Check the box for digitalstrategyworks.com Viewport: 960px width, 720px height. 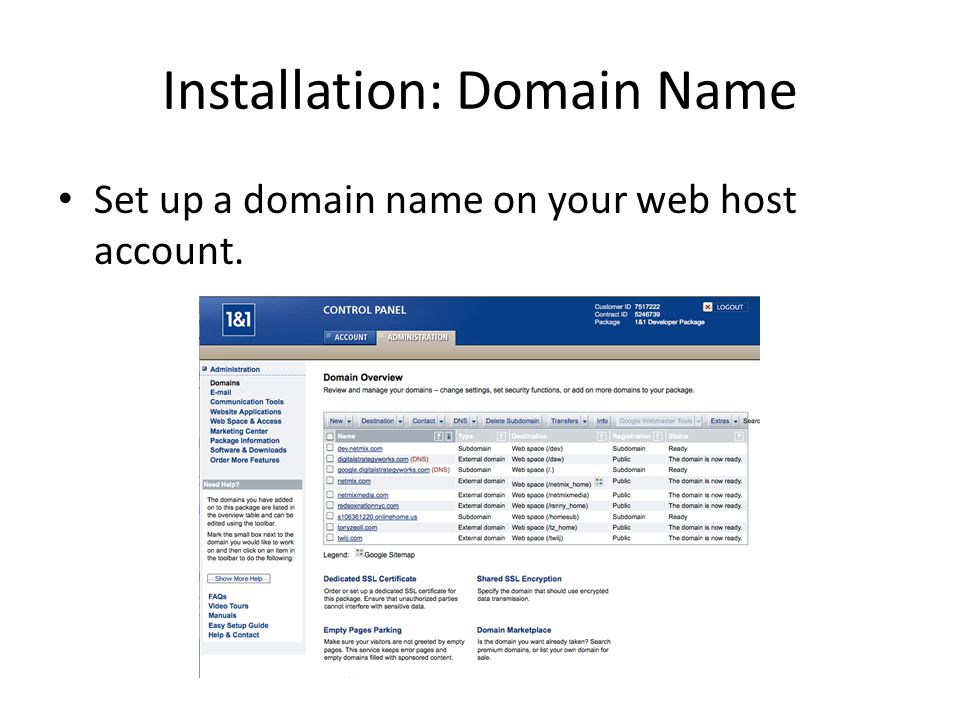pyautogui.click(x=330, y=459)
